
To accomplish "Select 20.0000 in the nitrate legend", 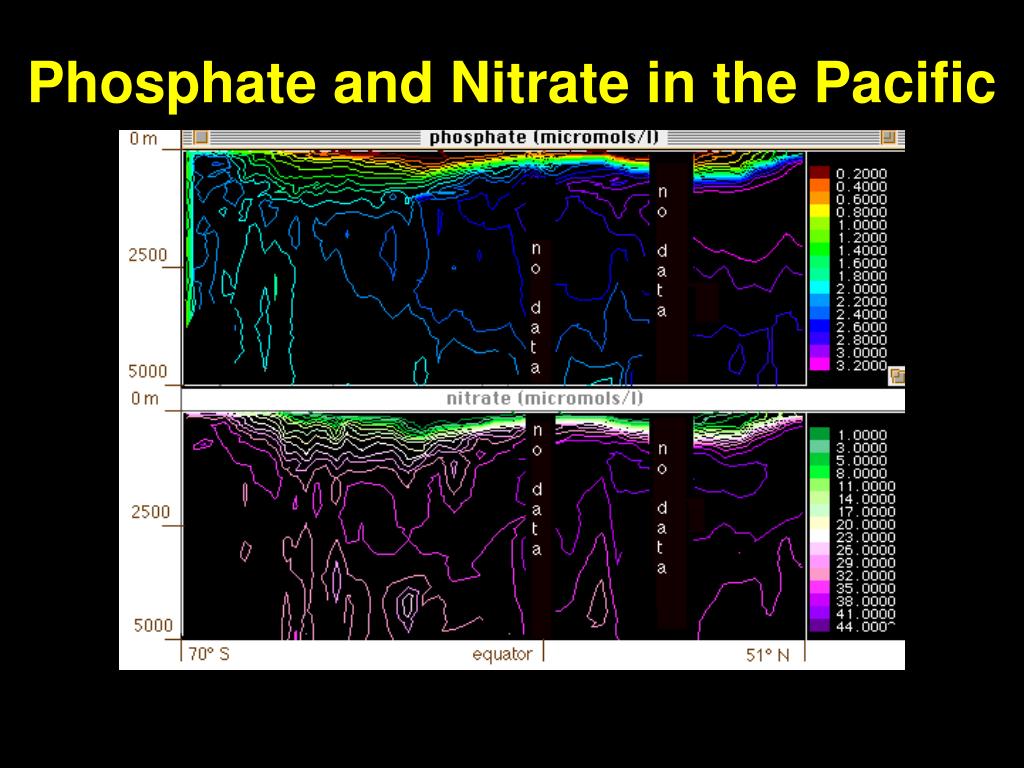I will pos(866,524).
